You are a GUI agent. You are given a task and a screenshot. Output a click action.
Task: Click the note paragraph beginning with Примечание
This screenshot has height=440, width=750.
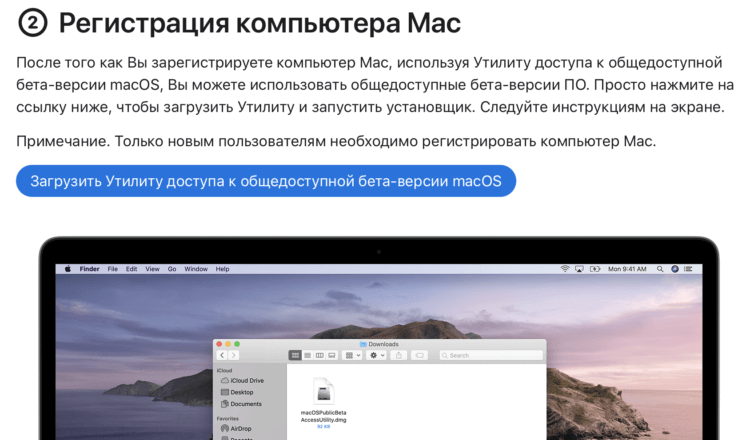click(336, 142)
